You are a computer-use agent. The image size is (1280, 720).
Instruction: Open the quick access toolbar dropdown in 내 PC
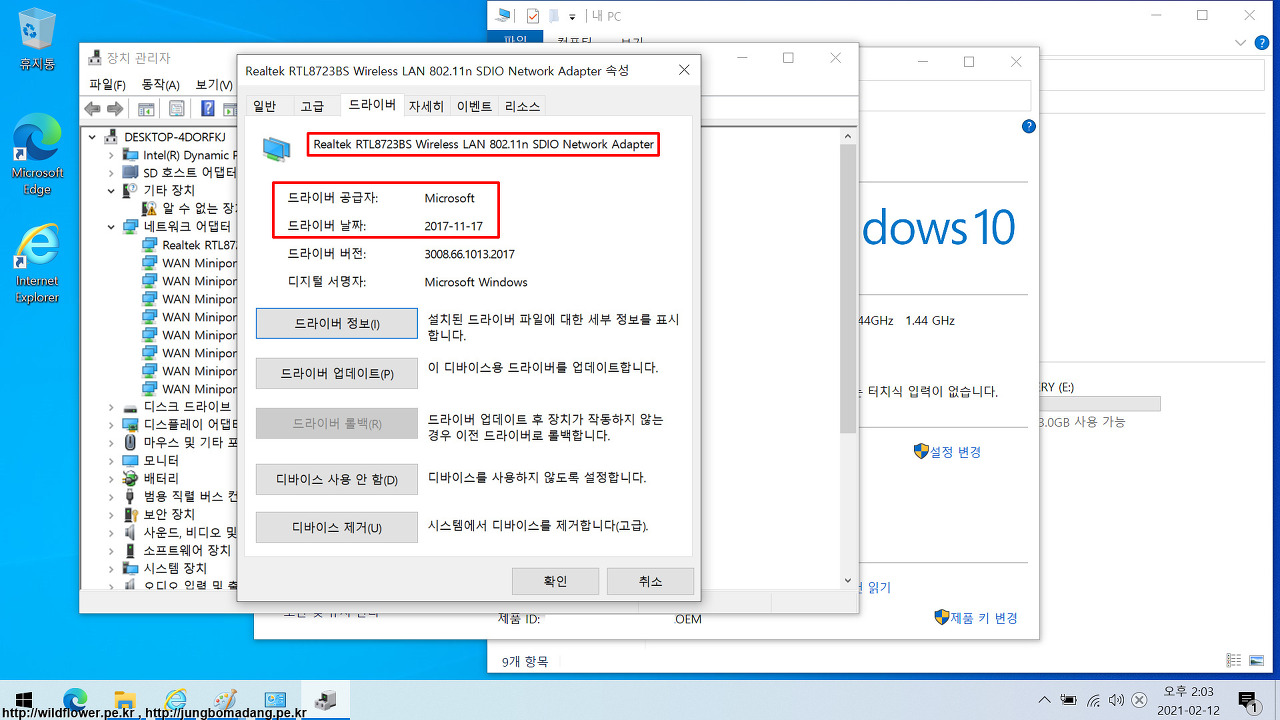[572, 16]
